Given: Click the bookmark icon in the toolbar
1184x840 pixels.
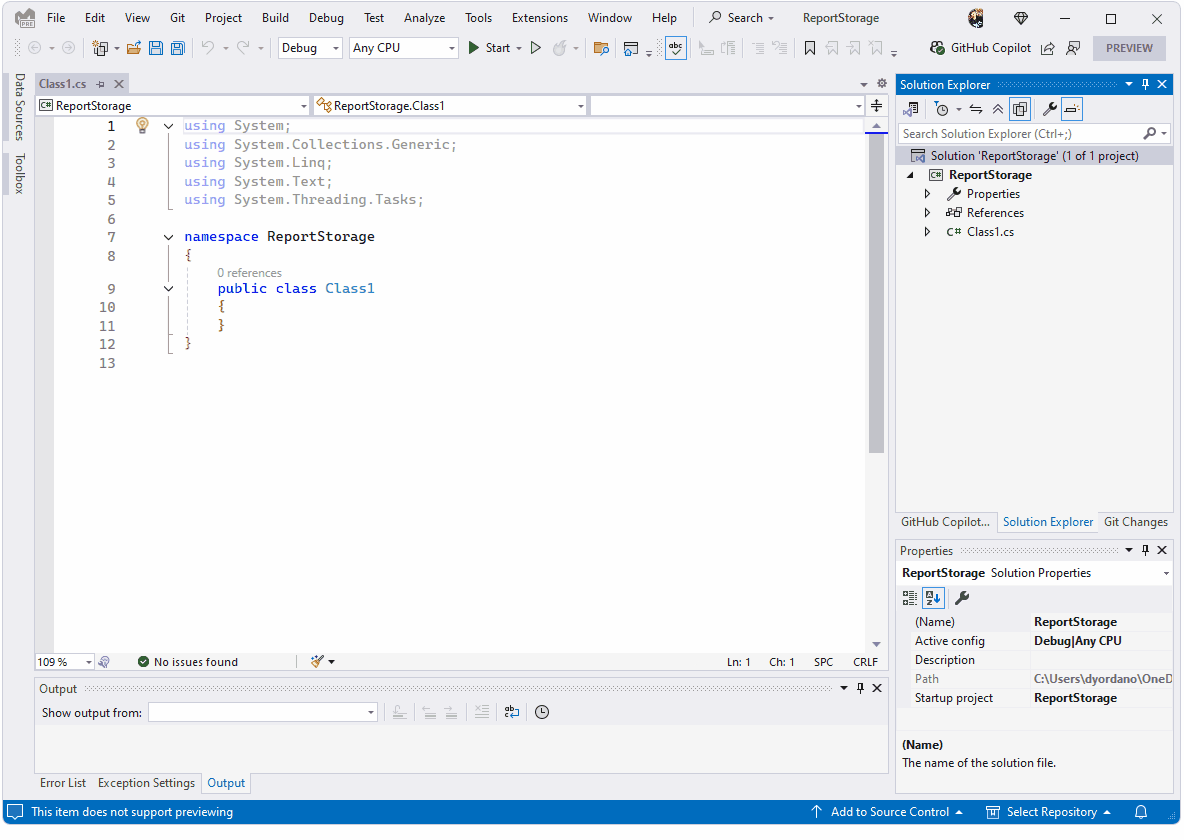Looking at the screenshot, I should pyautogui.click(x=810, y=48).
